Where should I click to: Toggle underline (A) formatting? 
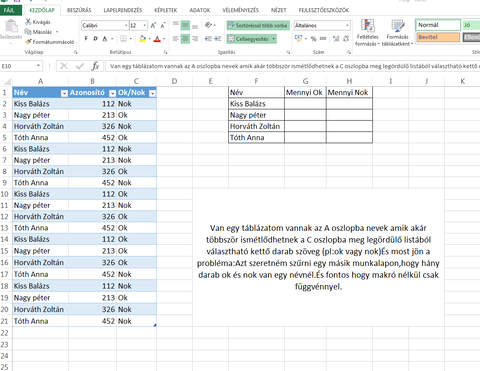tap(105, 39)
